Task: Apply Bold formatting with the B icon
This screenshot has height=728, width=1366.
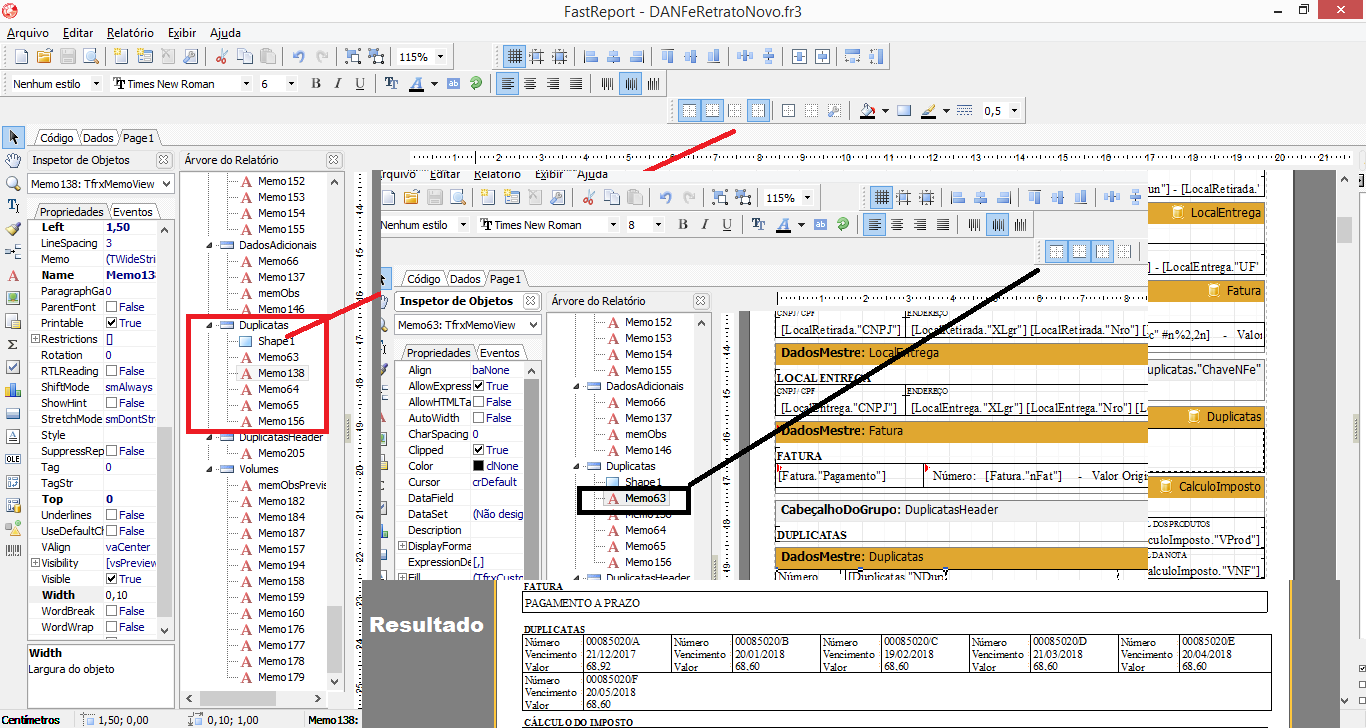Action: tap(316, 84)
